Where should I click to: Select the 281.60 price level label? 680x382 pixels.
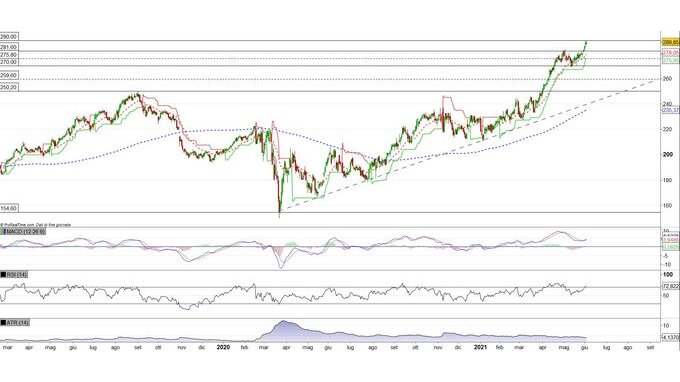click(x=9, y=47)
